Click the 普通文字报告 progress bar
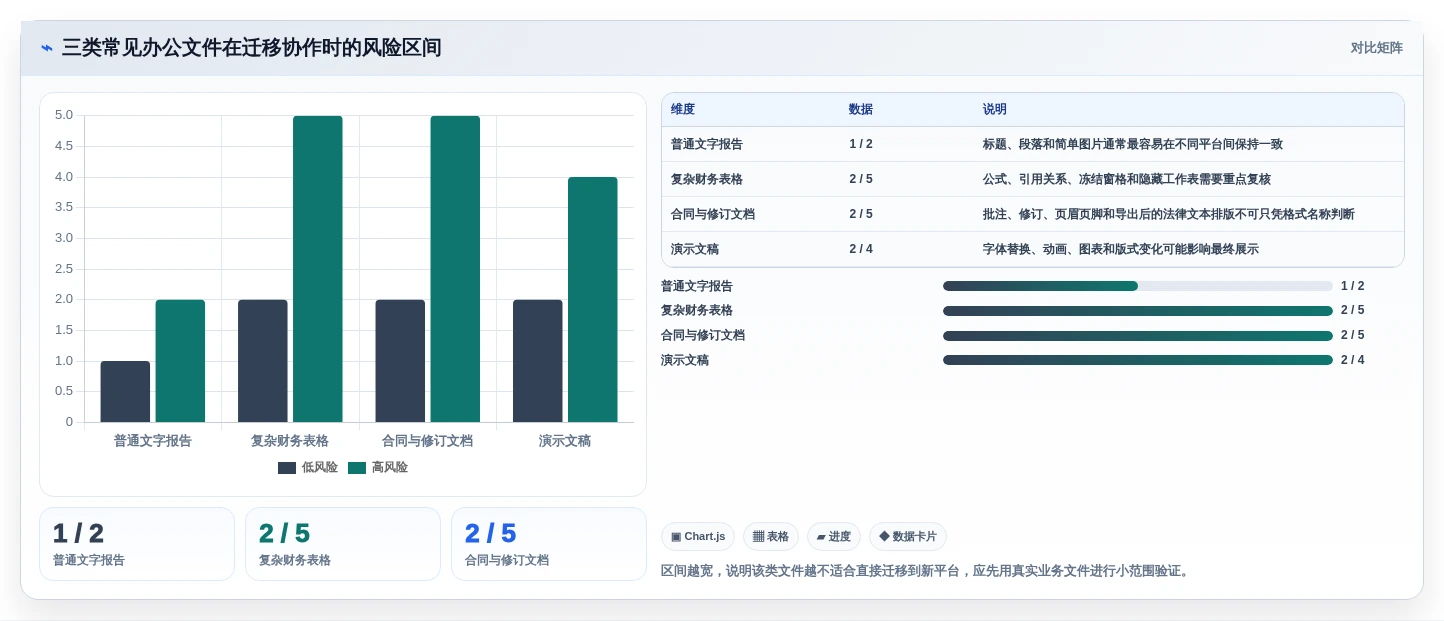 1138,286
